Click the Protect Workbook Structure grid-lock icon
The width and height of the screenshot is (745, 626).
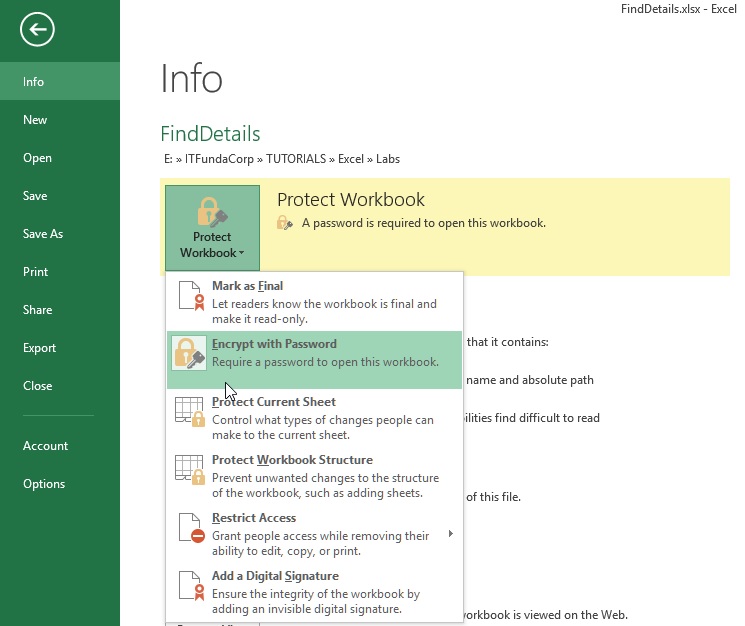190,470
